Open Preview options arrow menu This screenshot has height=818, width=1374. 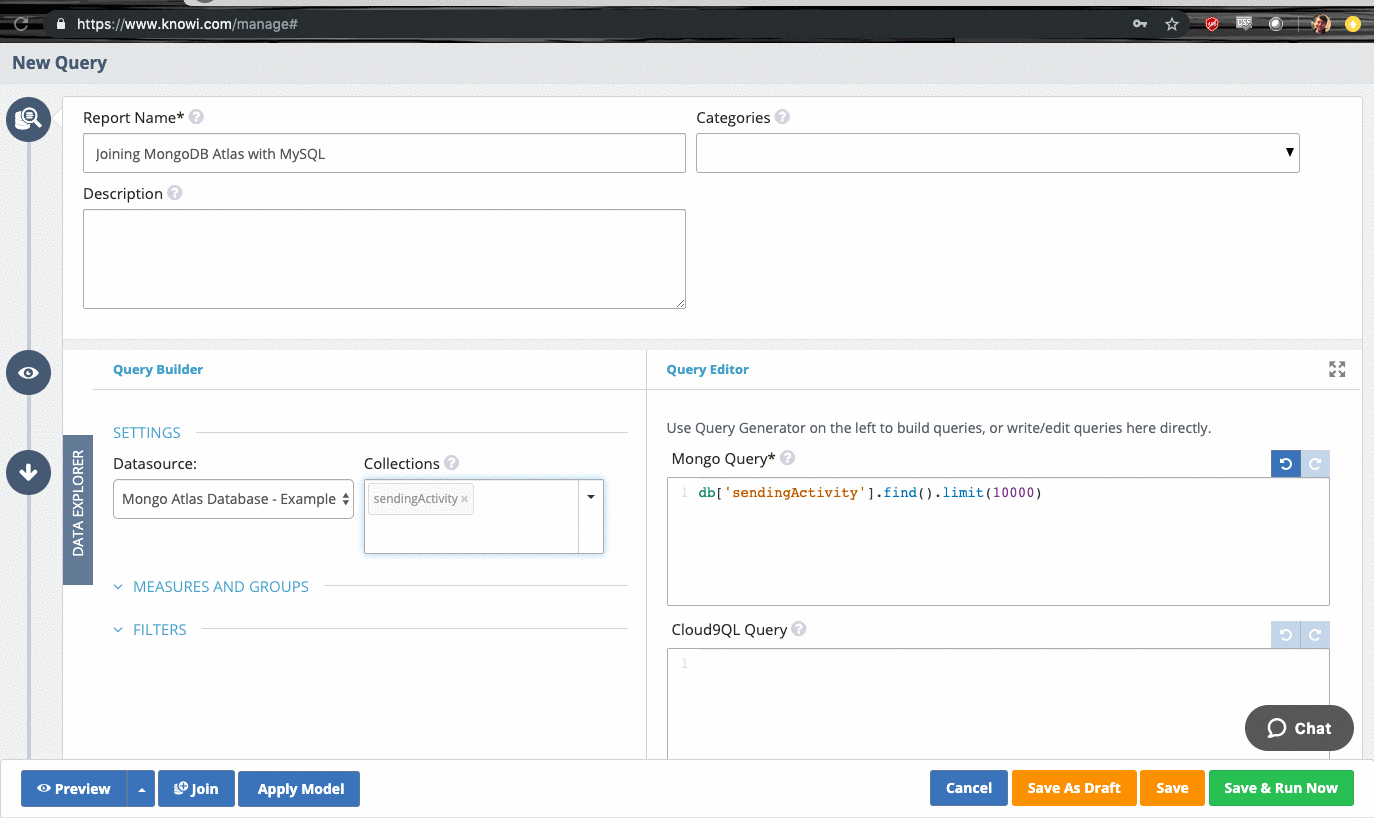(141, 789)
